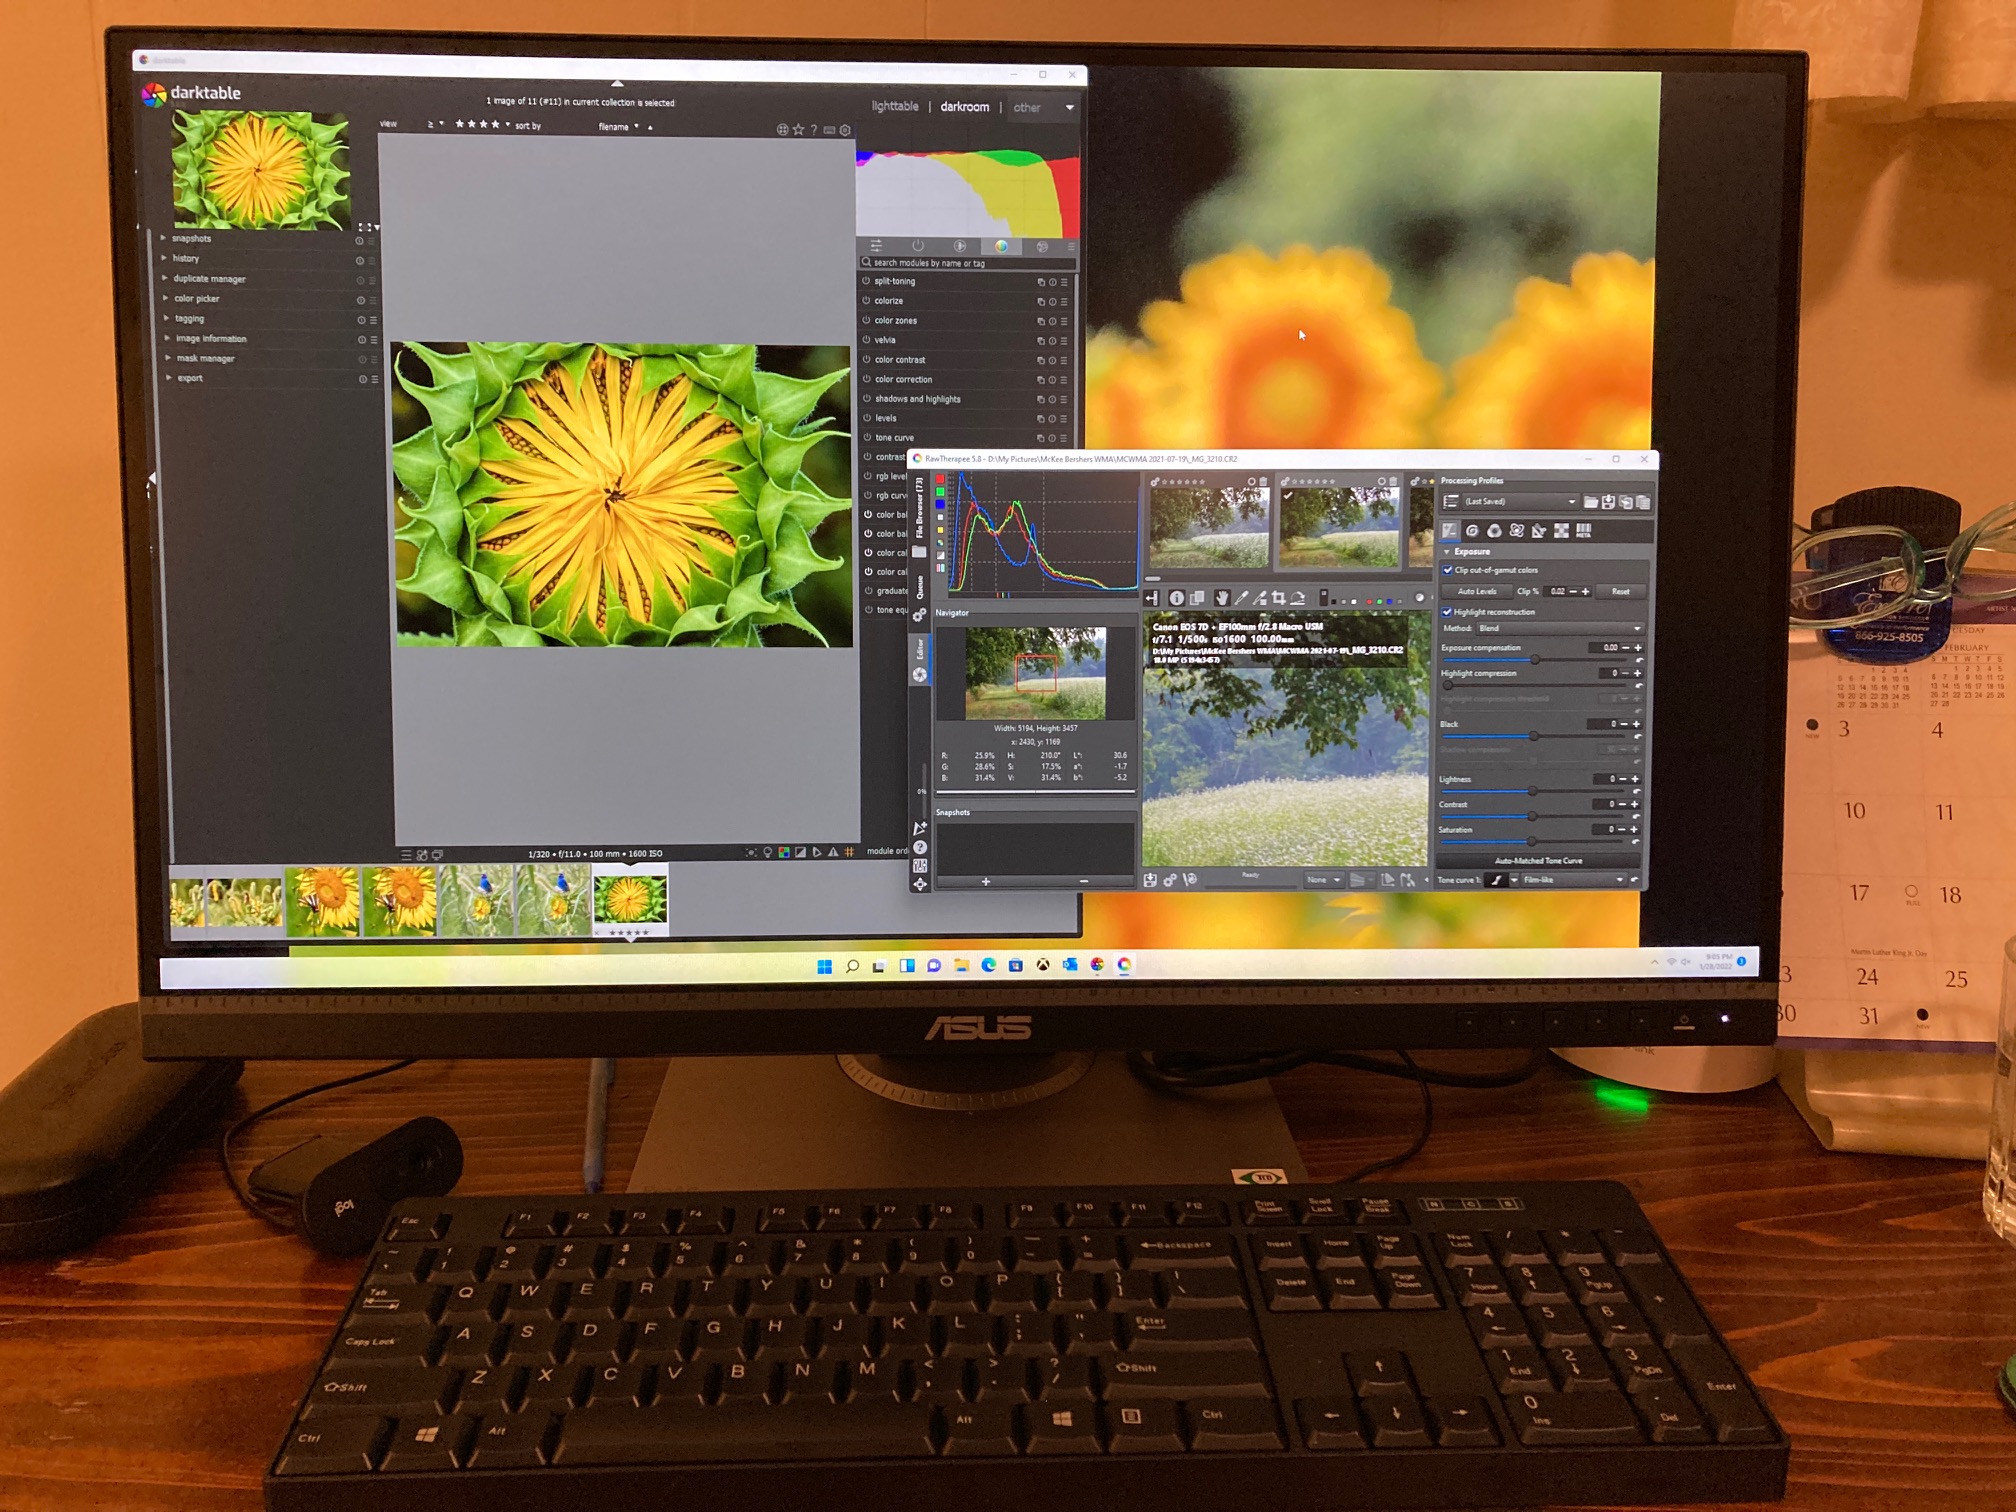Open darktable global preferences gear icon

pyautogui.click(x=845, y=130)
